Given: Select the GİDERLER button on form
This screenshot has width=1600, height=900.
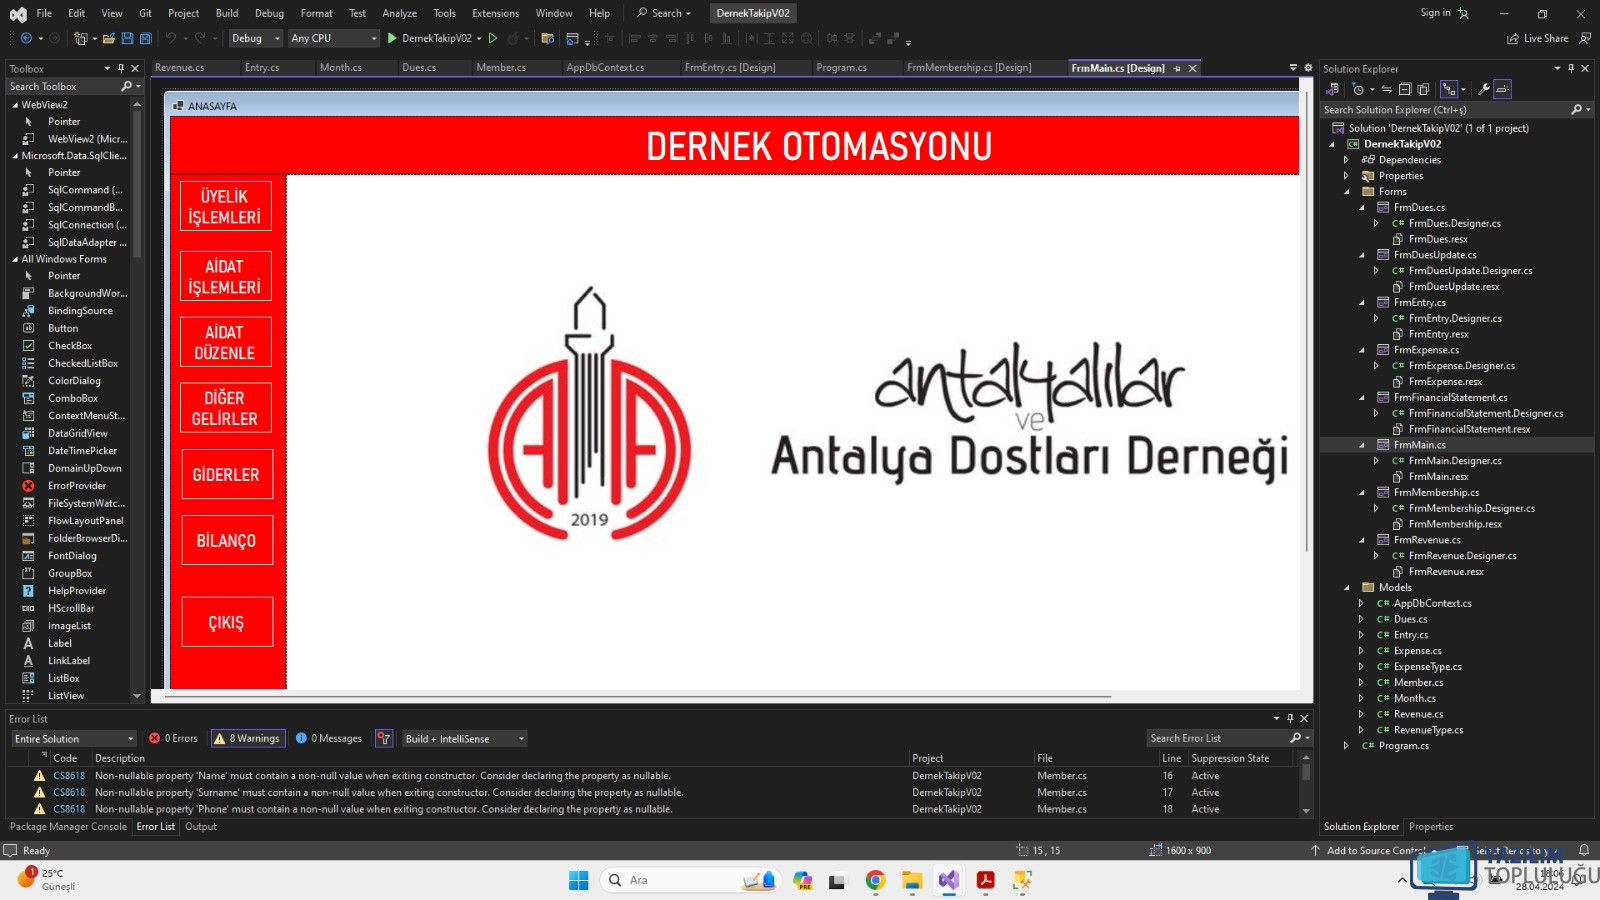Looking at the screenshot, I should (x=226, y=475).
